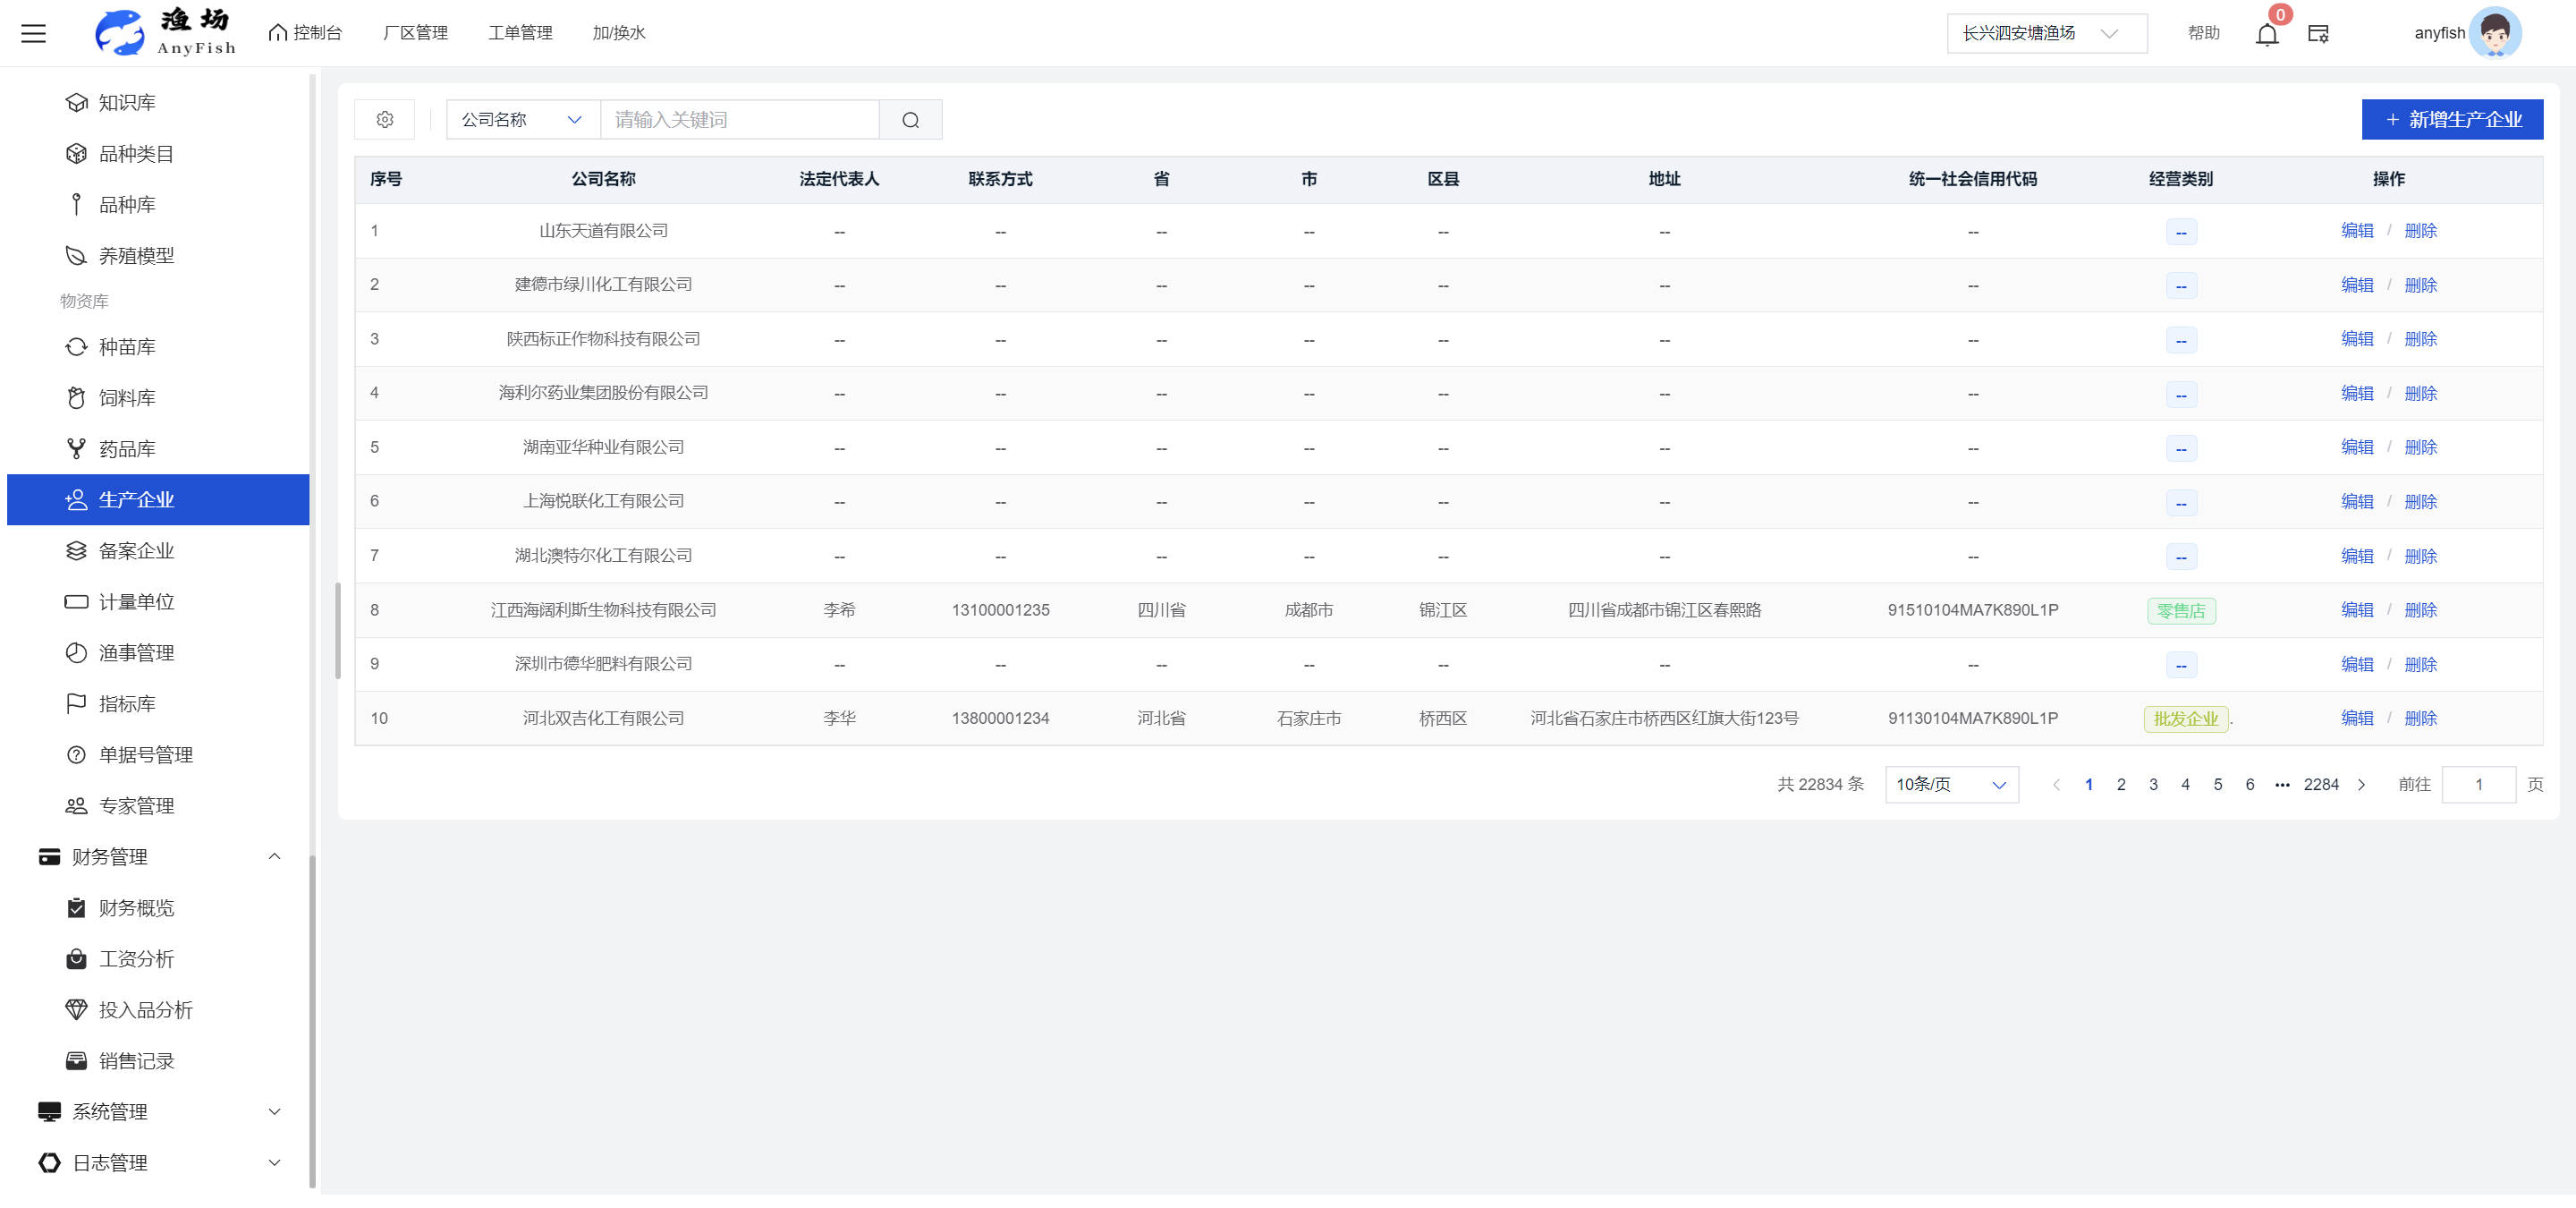
Task: Click the window icon beside the bell
Action: 2318,34
